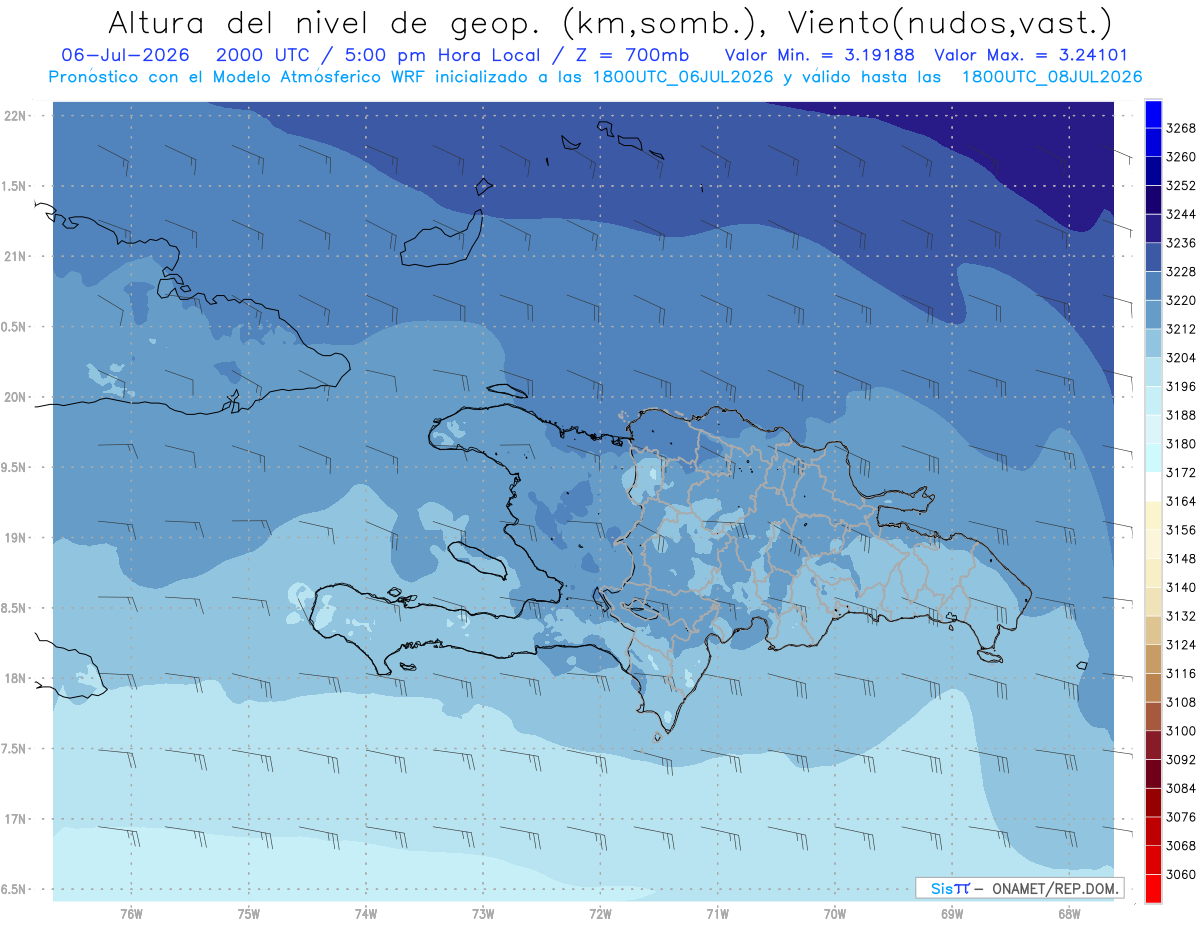Click the '22N' latitude axis label

pyautogui.click(x=16, y=115)
